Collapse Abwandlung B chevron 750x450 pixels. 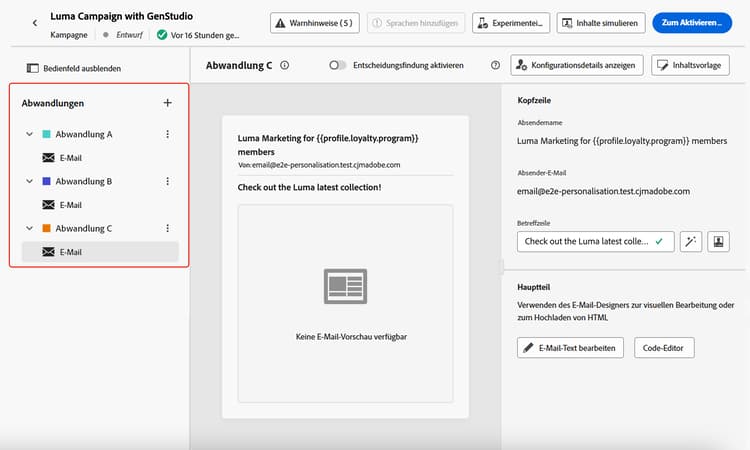click(30, 181)
